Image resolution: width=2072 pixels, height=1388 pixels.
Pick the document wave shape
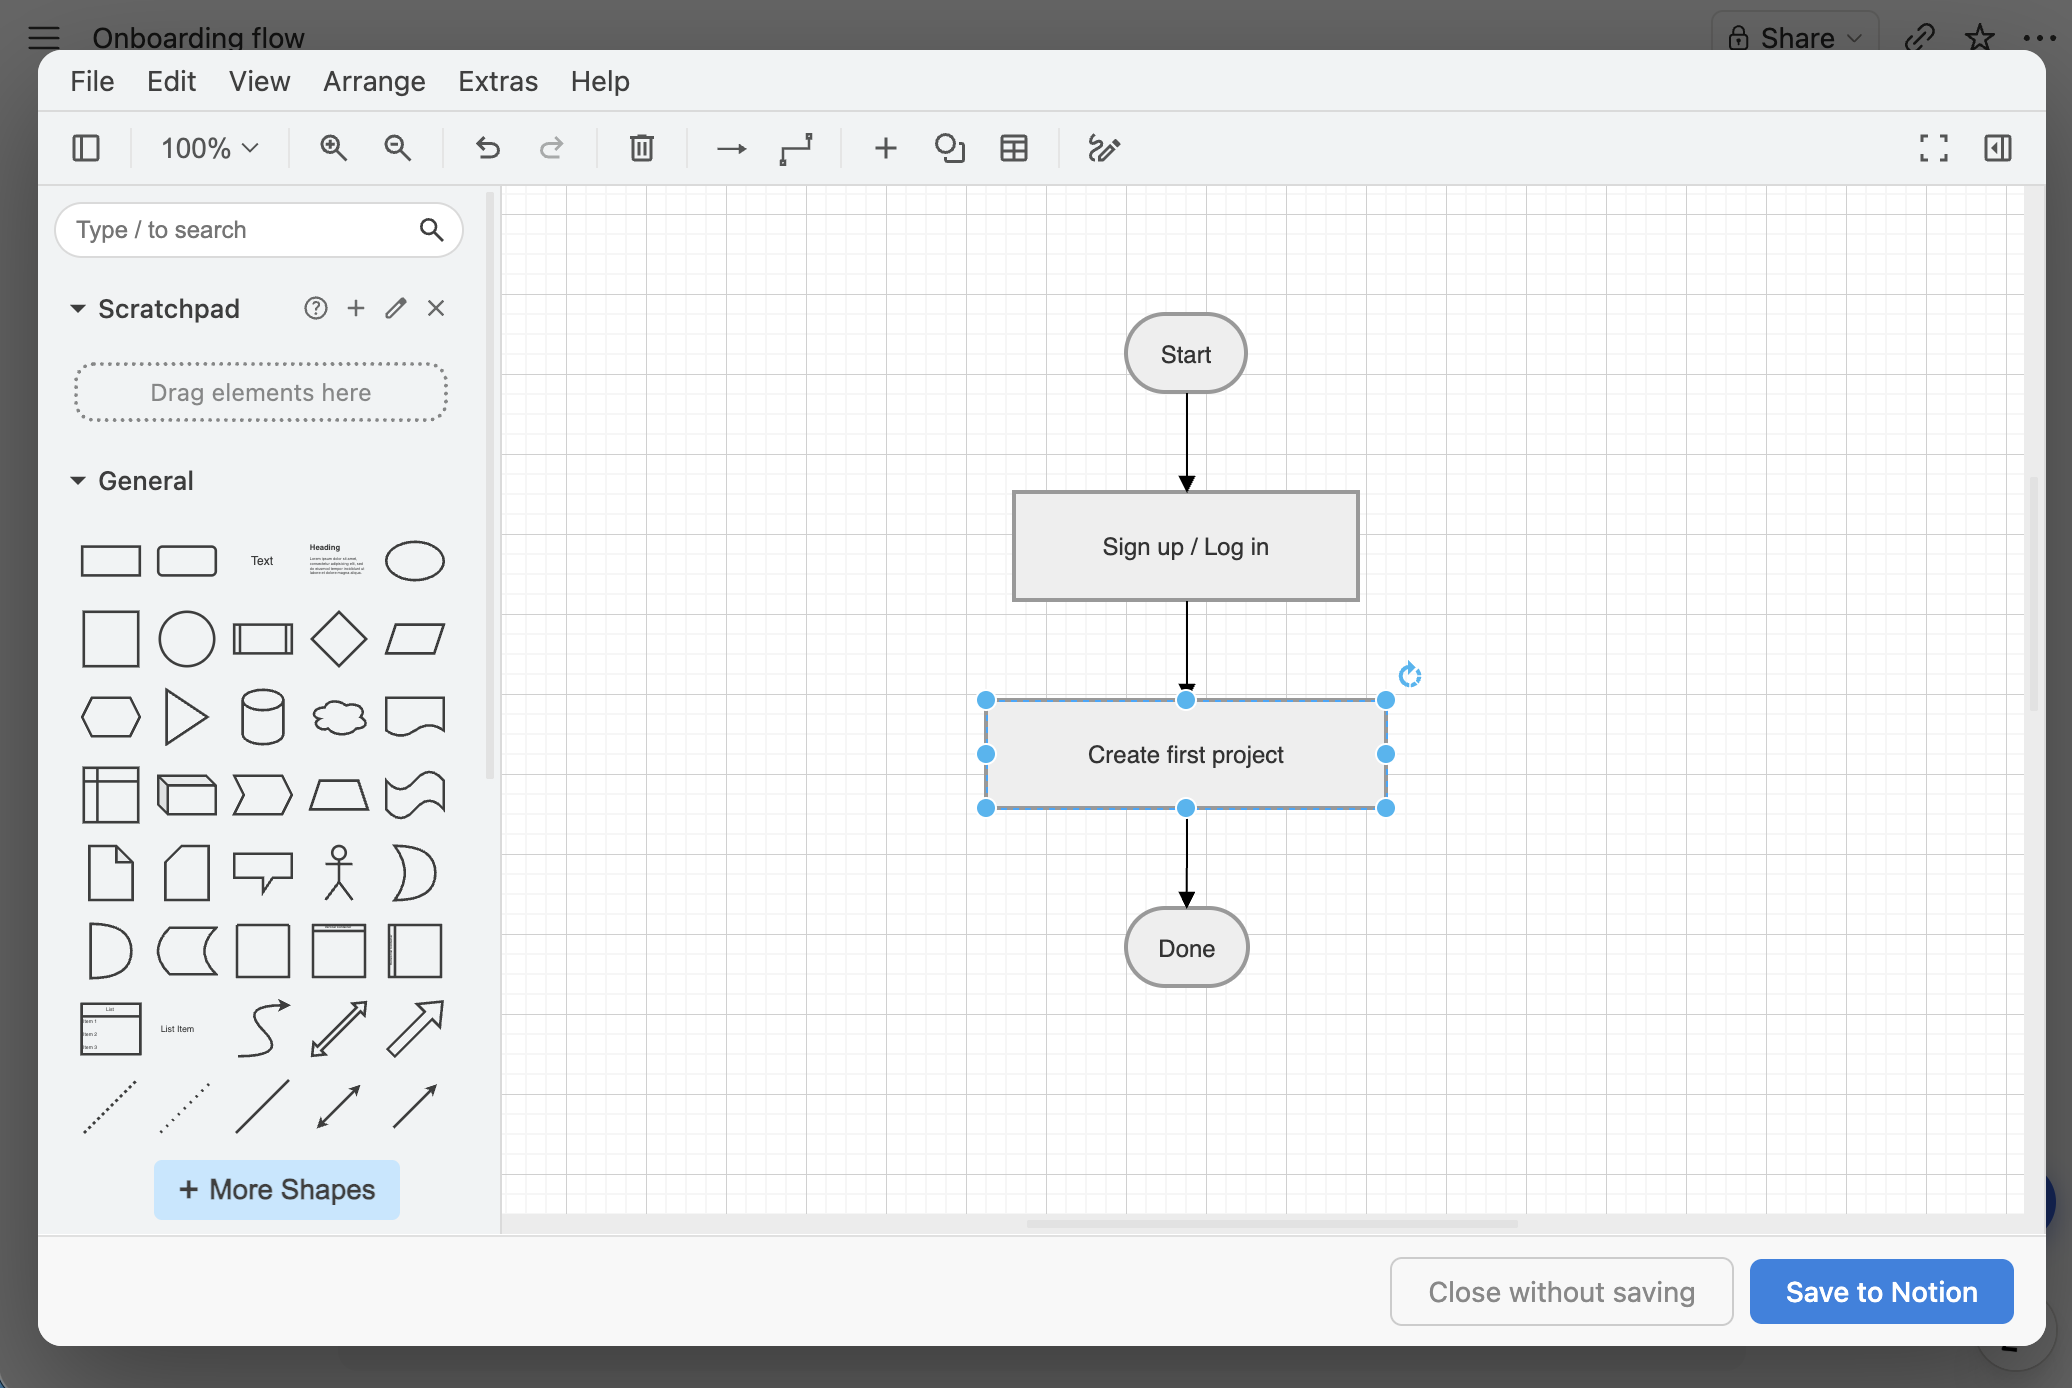[x=415, y=717]
